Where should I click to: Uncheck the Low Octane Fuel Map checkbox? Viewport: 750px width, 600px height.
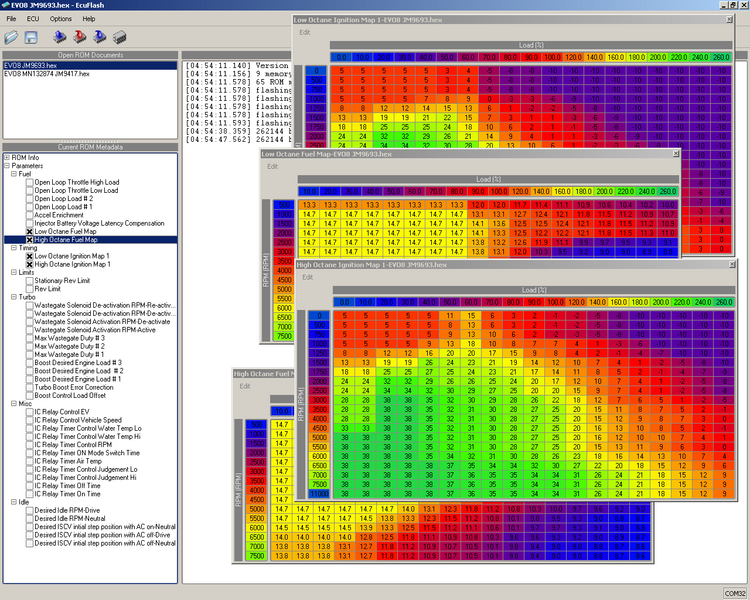(30, 231)
